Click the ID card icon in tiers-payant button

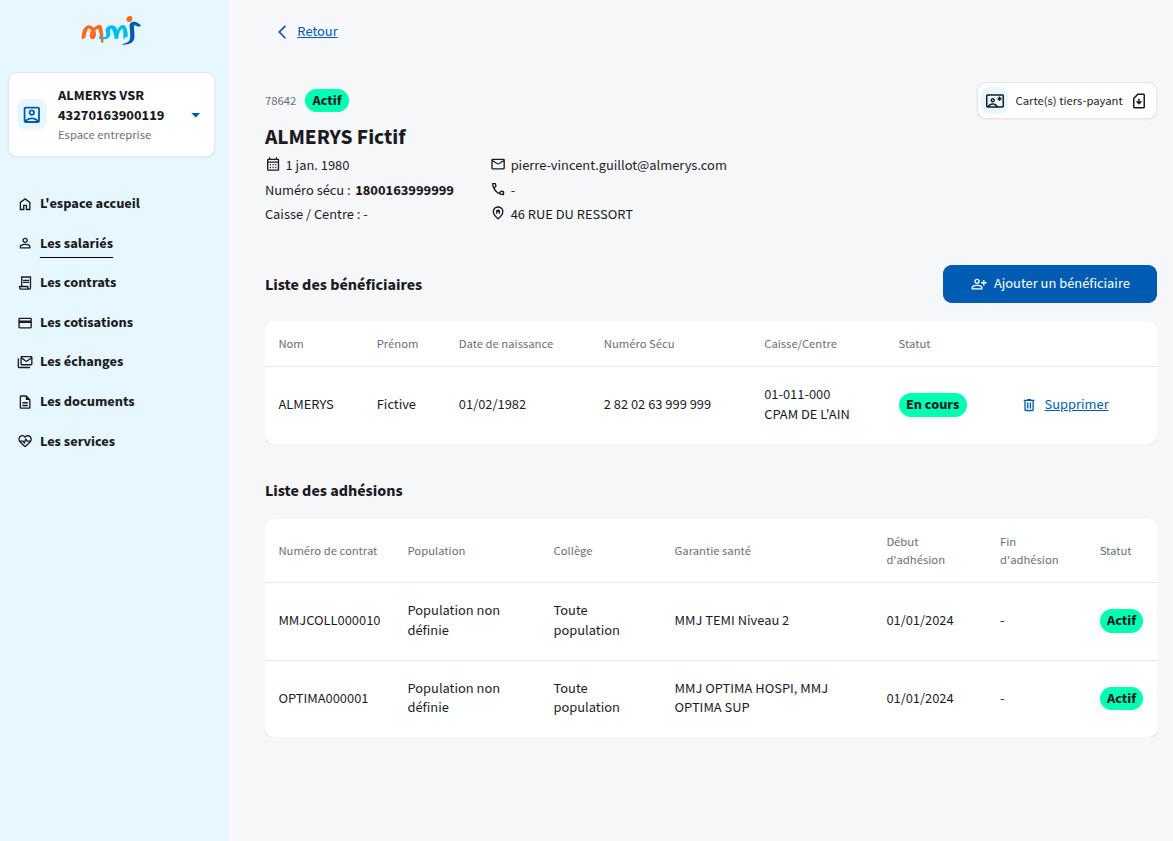coord(995,101)
